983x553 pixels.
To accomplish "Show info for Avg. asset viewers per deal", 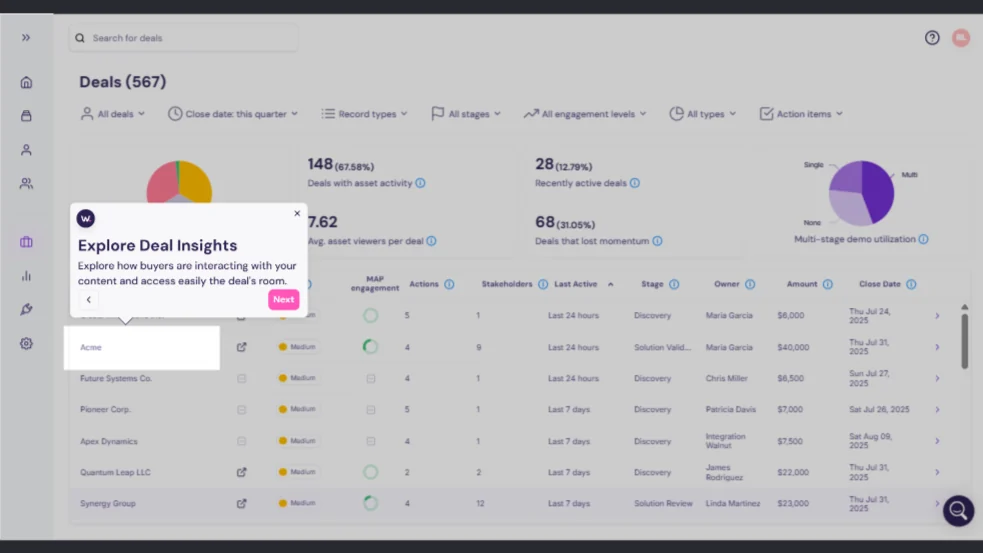I will pyautogui.click(x=431, y=241).
